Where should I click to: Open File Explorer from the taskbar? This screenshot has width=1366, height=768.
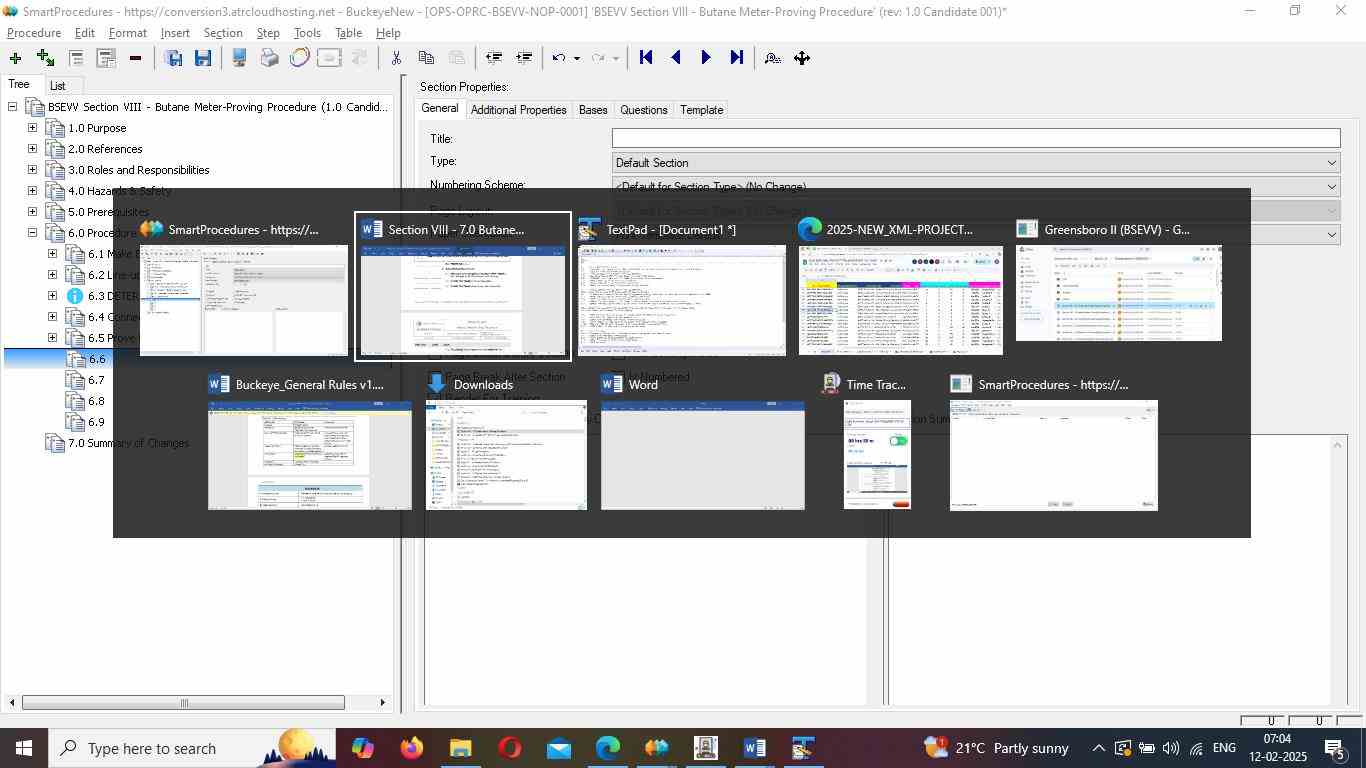(x=460, y=748)
